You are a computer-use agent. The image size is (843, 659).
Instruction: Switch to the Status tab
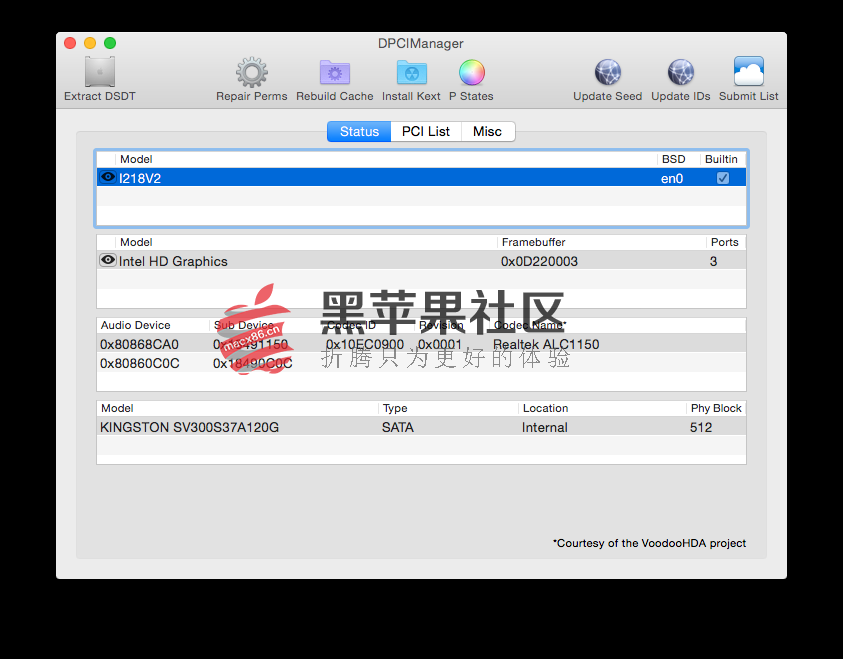[x=359, y=132]
